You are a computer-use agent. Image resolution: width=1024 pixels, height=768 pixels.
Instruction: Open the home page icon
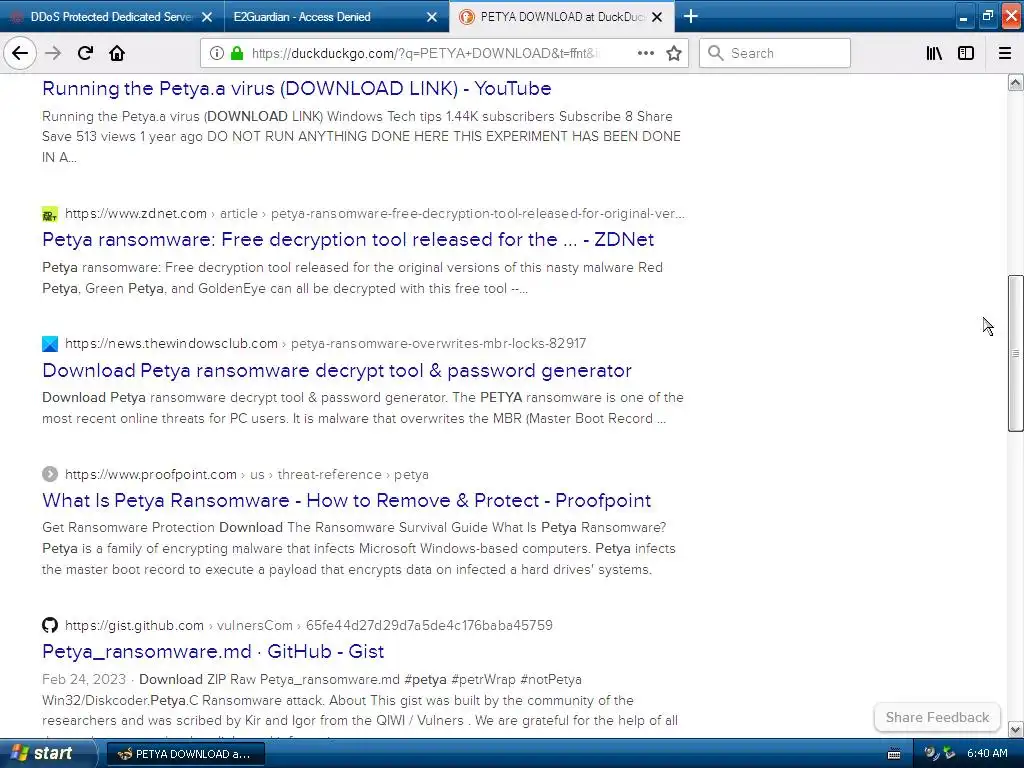117,53
